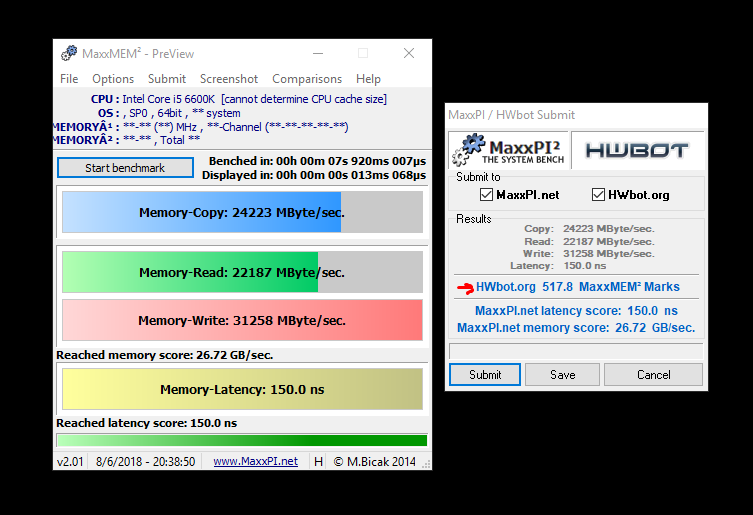This screenshot has height=515, width=753.
Task: Click the Memory-Copy 24223 MByte/sec bar
Action: click(x=242, y=212)
